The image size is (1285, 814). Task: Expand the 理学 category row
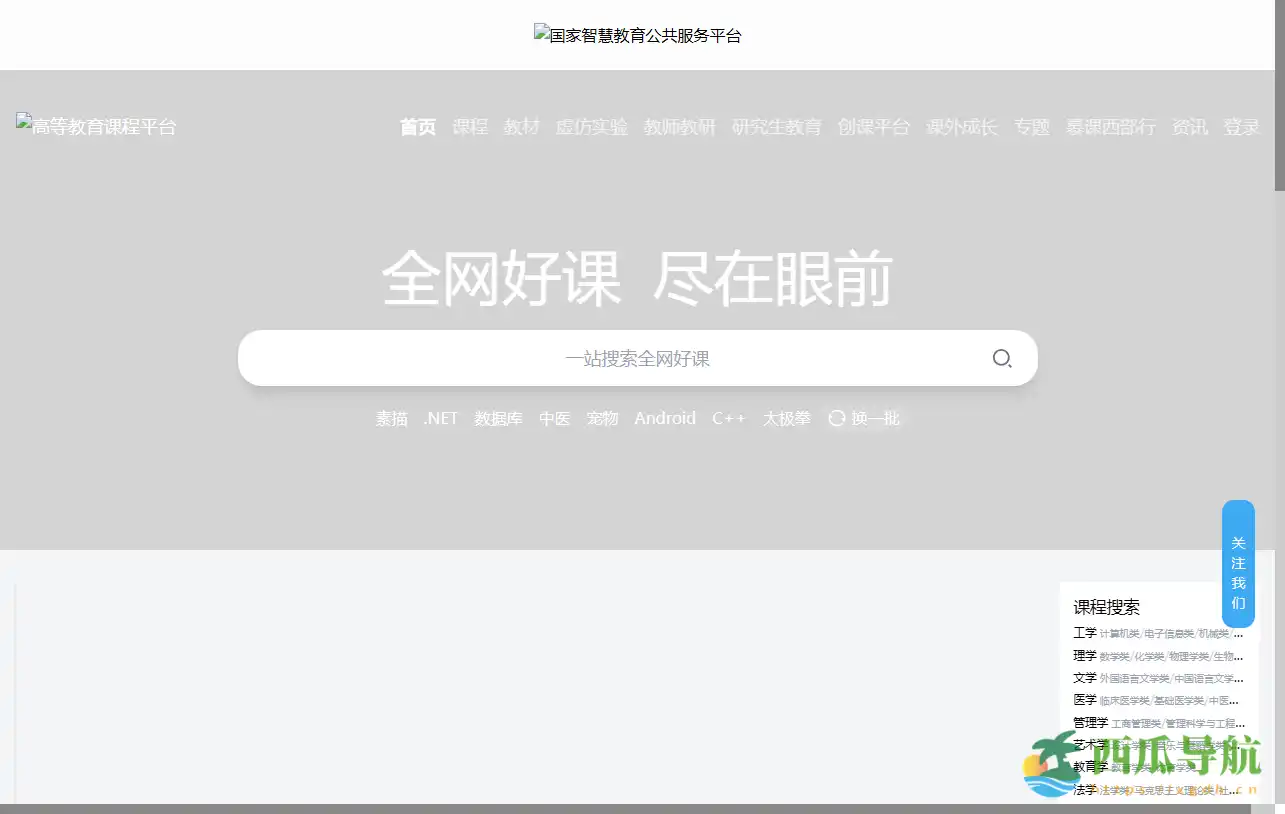pyautogui.click(x=1085, y=656)
